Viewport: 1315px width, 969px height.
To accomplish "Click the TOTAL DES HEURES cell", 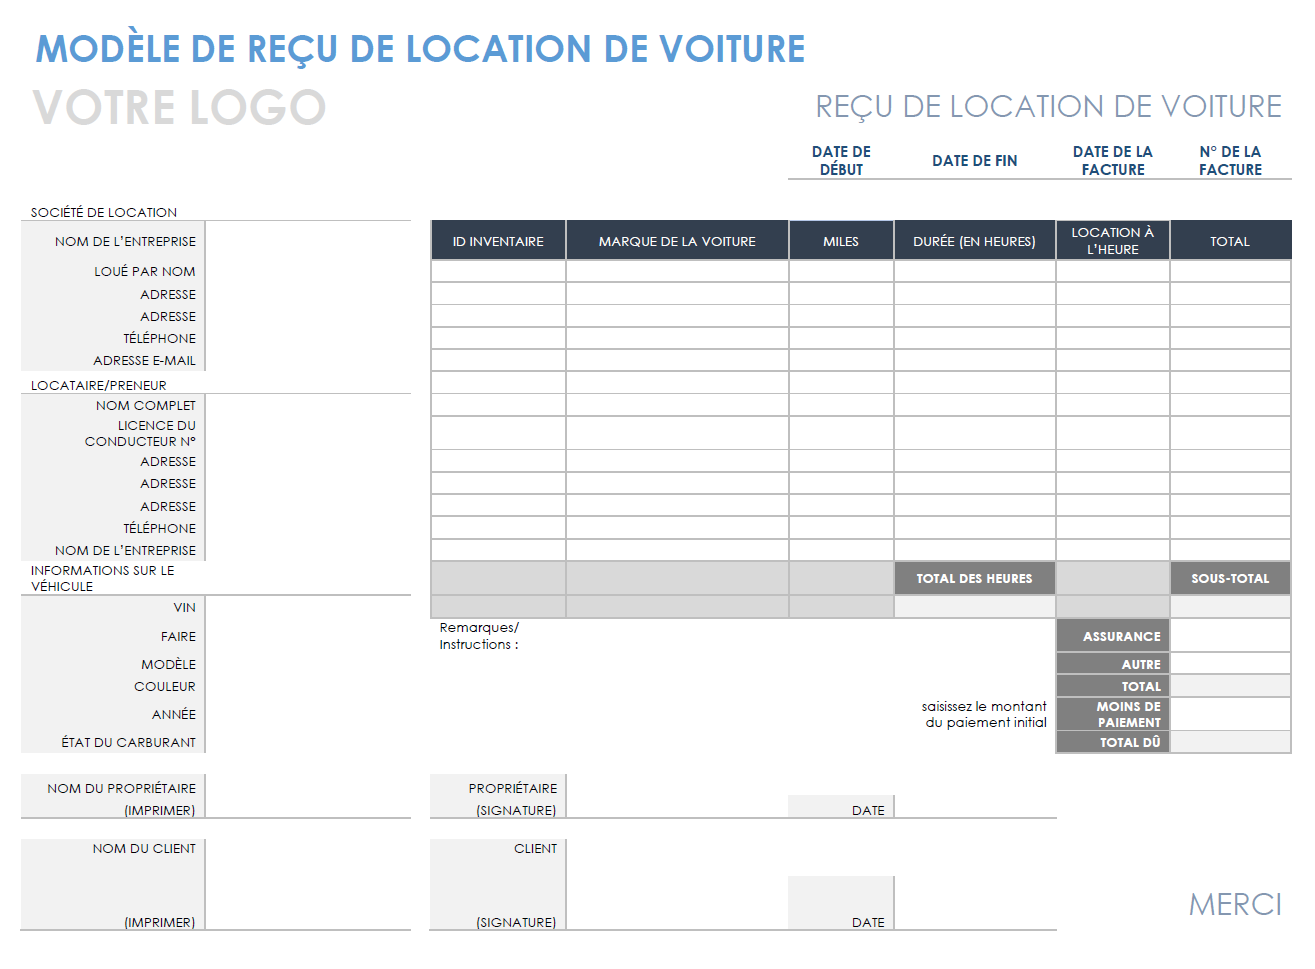I will (x=974, y=578).
